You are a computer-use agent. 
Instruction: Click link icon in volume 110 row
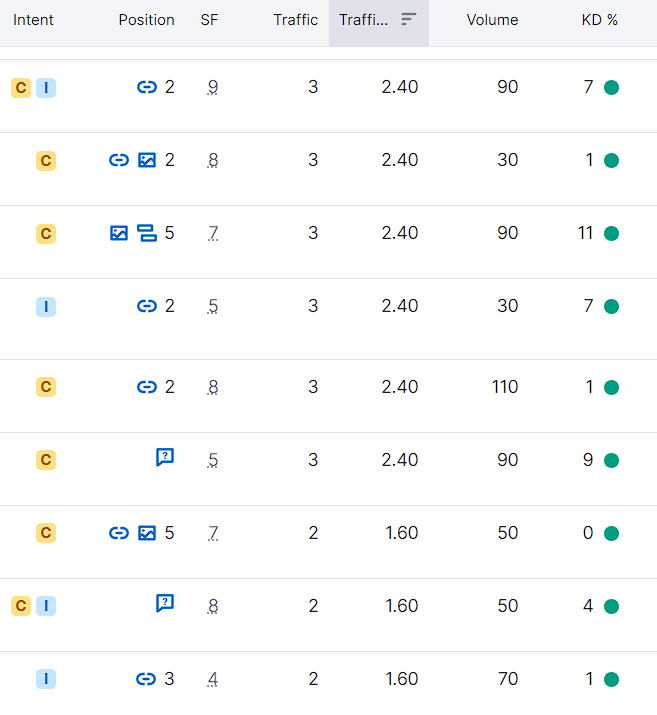click(x=147, y=387)
